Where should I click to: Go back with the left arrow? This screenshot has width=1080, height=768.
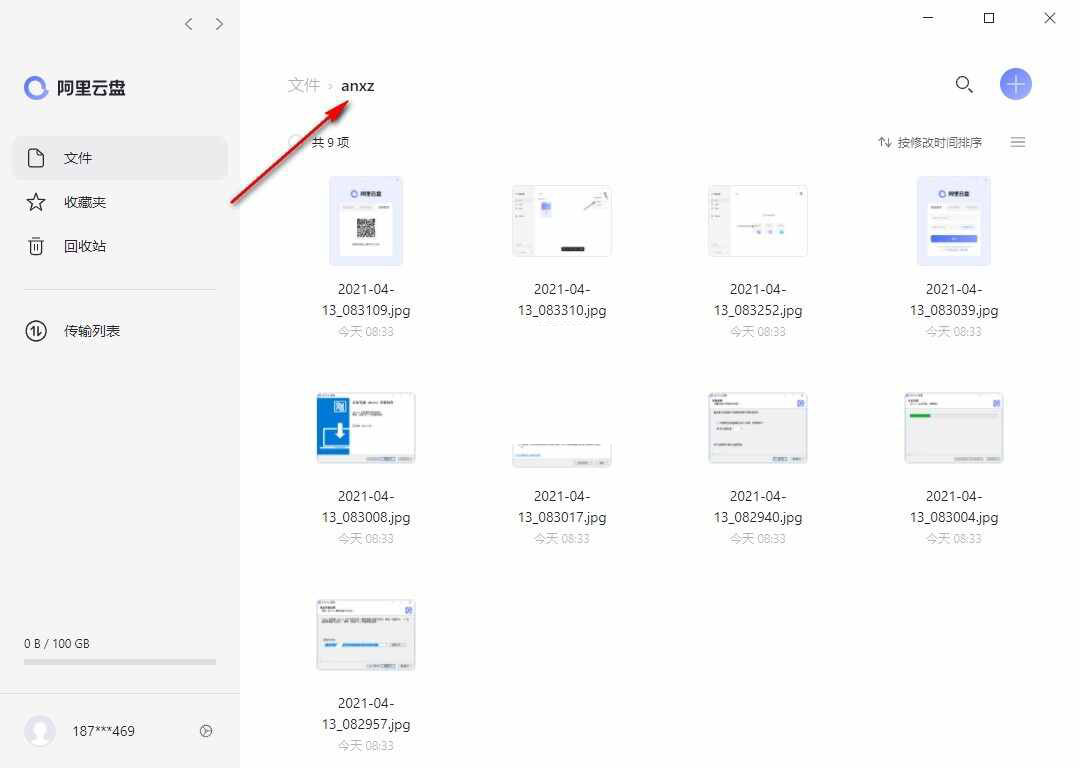pos(189,24)
